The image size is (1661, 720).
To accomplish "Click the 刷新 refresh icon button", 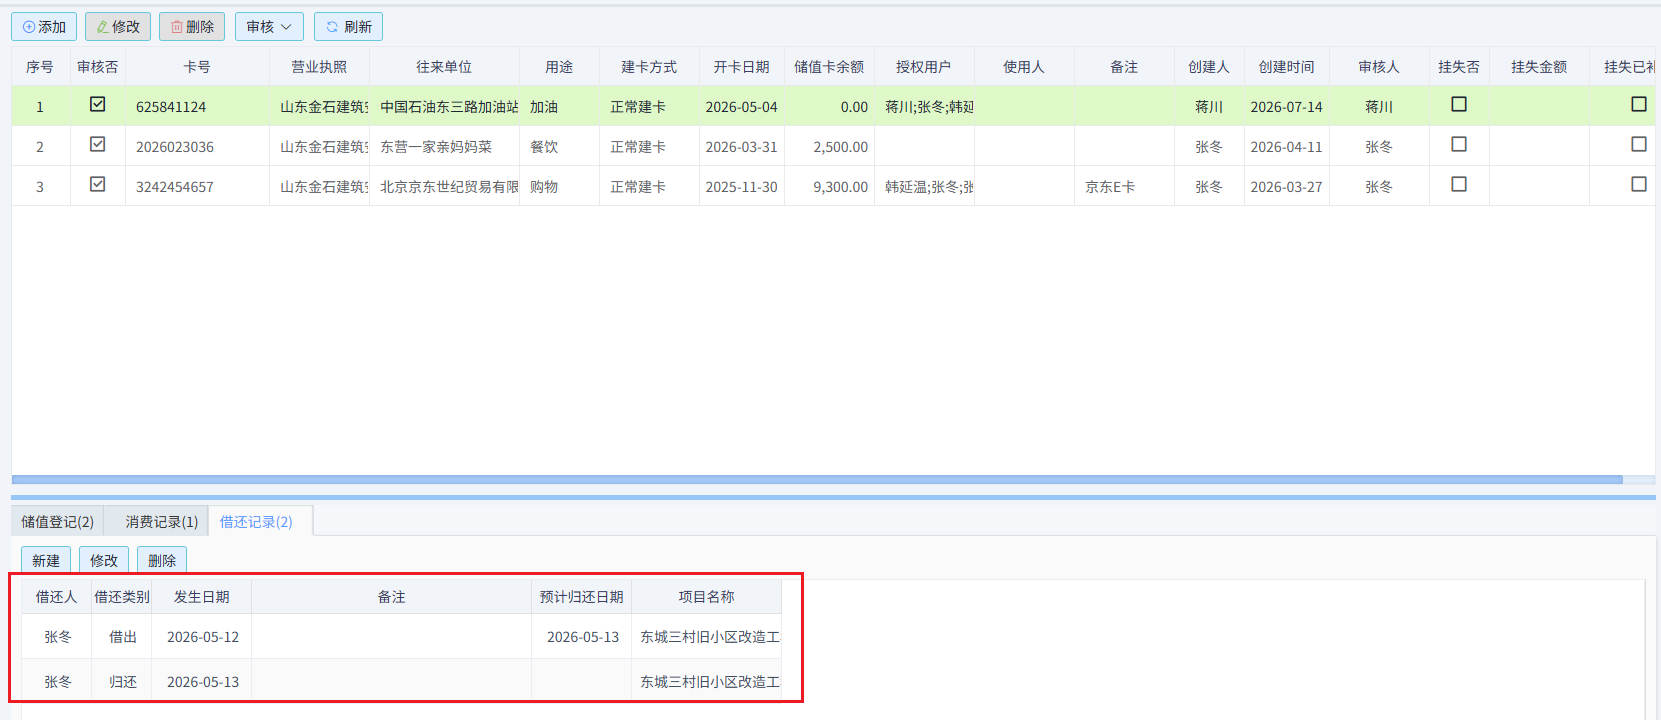I will click(348, 27).
